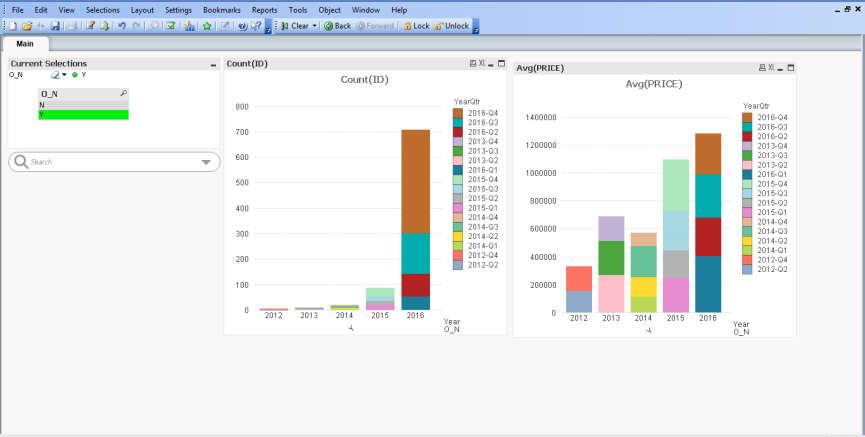Viewport: 865px width, 437px height.
Task: Open Quick Chart wizard icon
Action: tap(189, 26)
